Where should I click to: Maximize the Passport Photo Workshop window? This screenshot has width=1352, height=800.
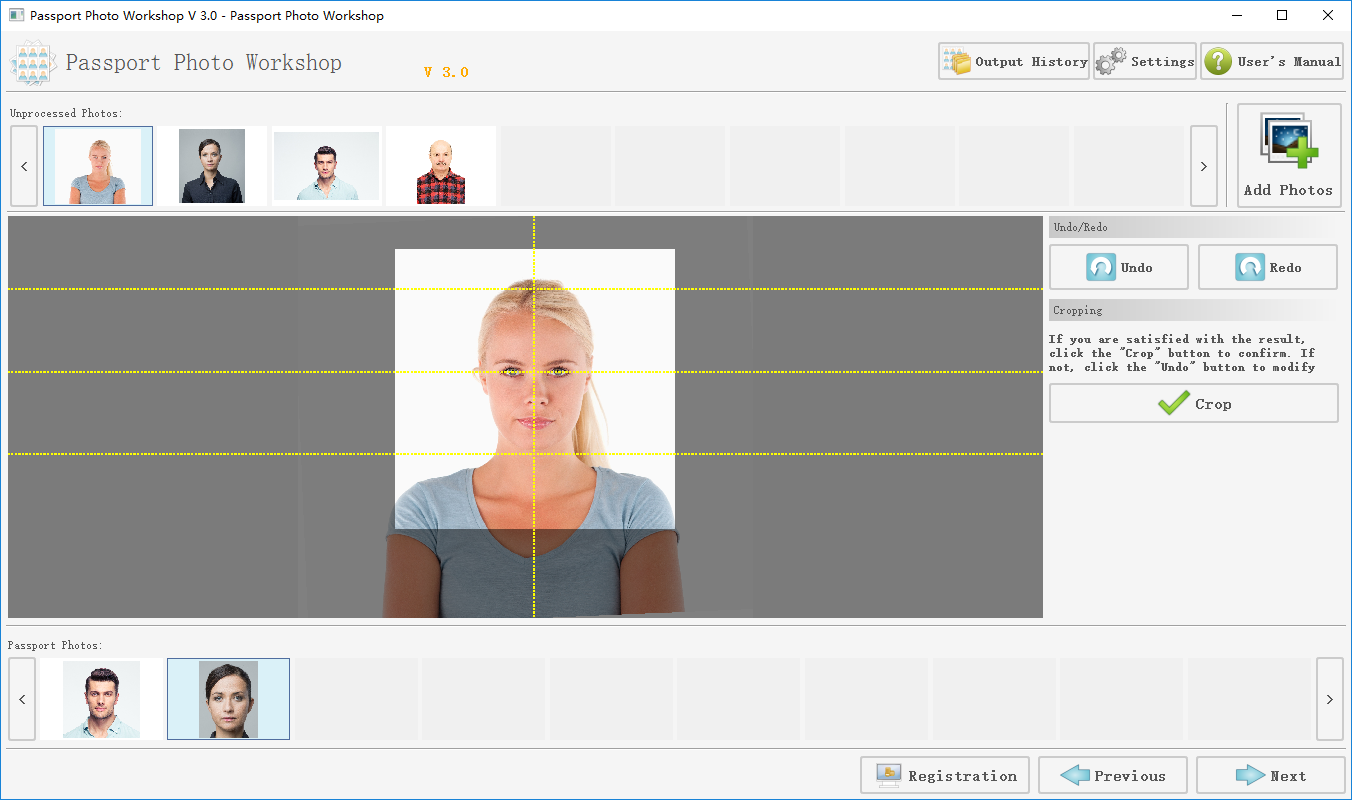(1282, 15)
